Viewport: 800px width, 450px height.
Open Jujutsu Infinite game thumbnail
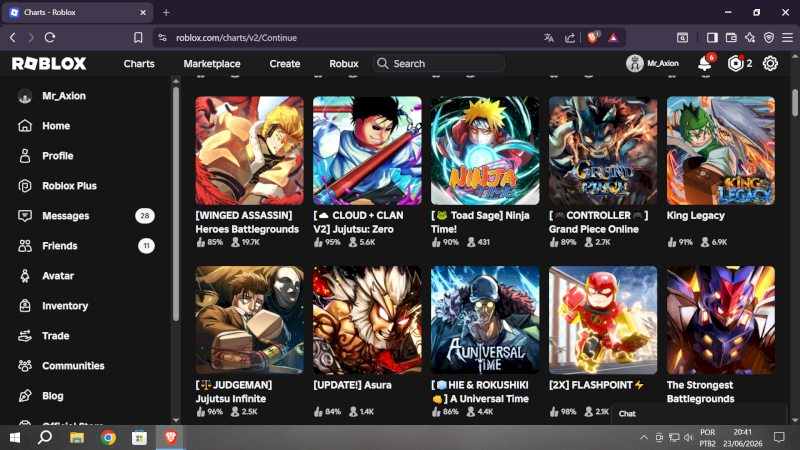[249, 320]
